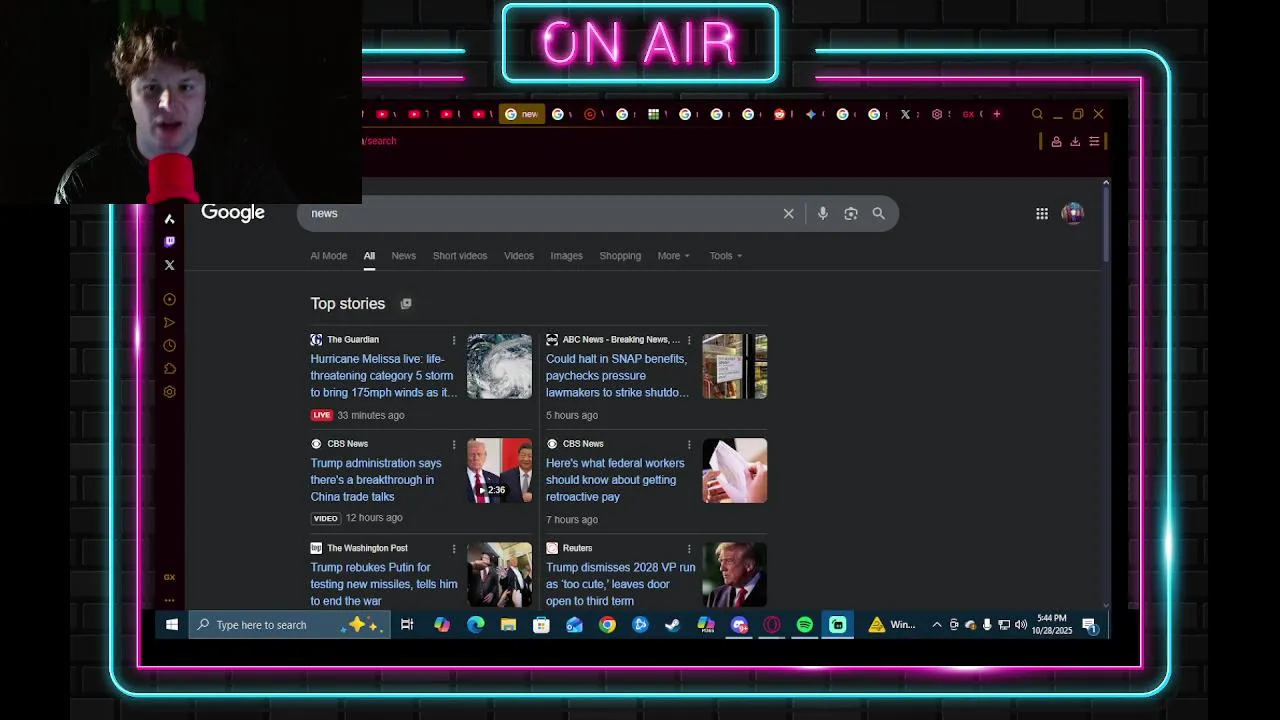Click the profile icon beside downloads
This screenshot has height=720, width=1280.
coord(1056,141)
